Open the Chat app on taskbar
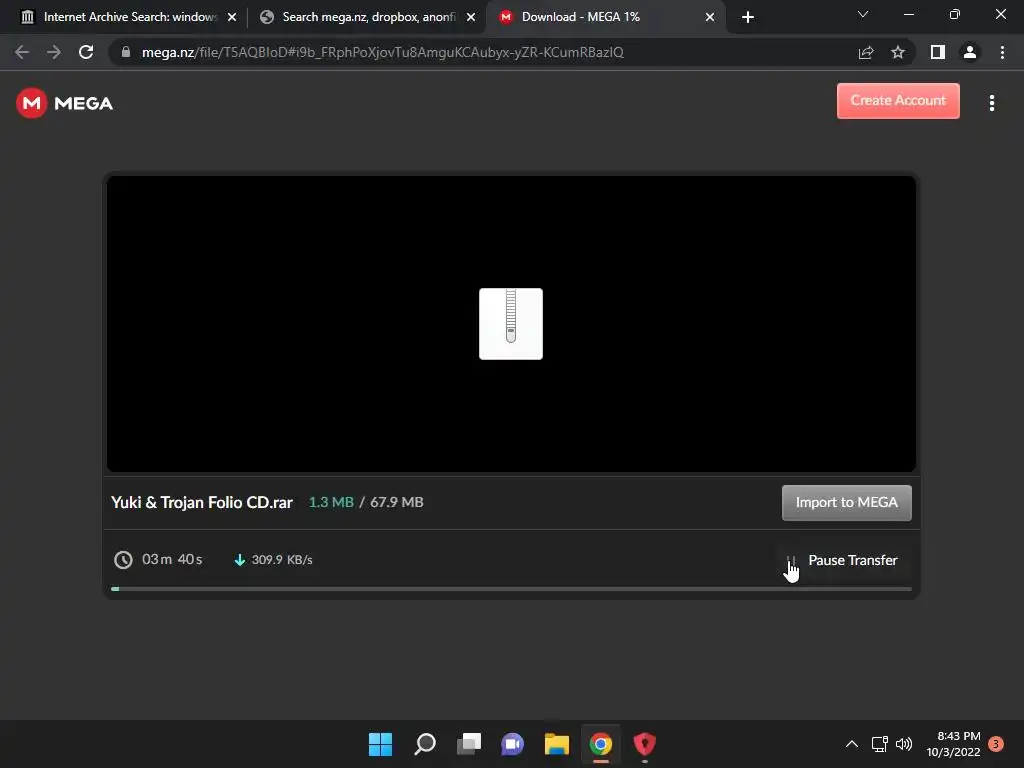Viewport: 1024px width, 768px height. [513, 744]
